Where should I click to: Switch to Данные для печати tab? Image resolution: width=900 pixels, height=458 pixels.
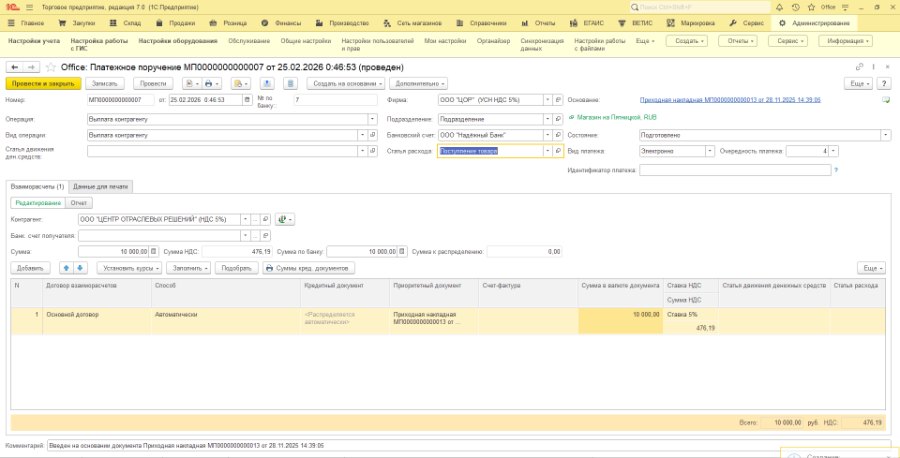(101, 187)
